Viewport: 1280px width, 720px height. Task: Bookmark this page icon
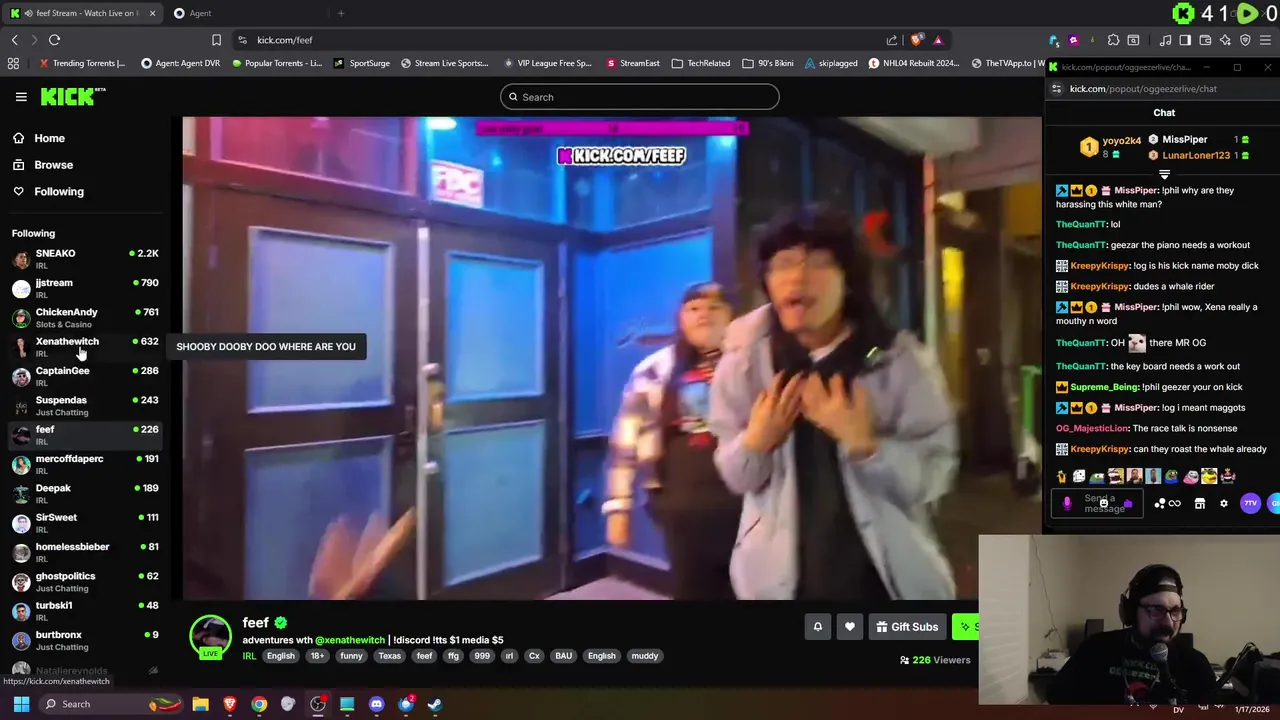[216, 40]
